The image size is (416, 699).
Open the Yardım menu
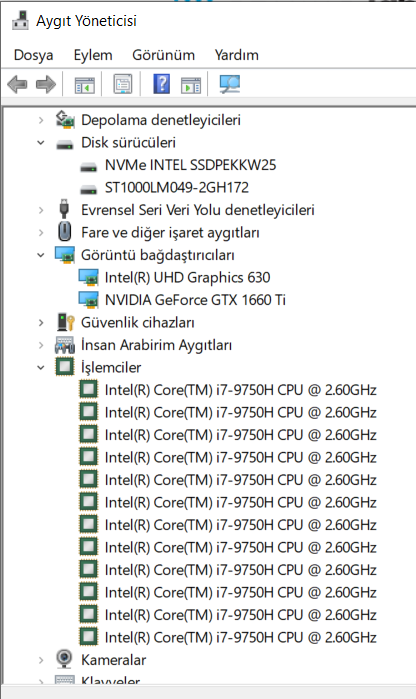pos(236,55)
